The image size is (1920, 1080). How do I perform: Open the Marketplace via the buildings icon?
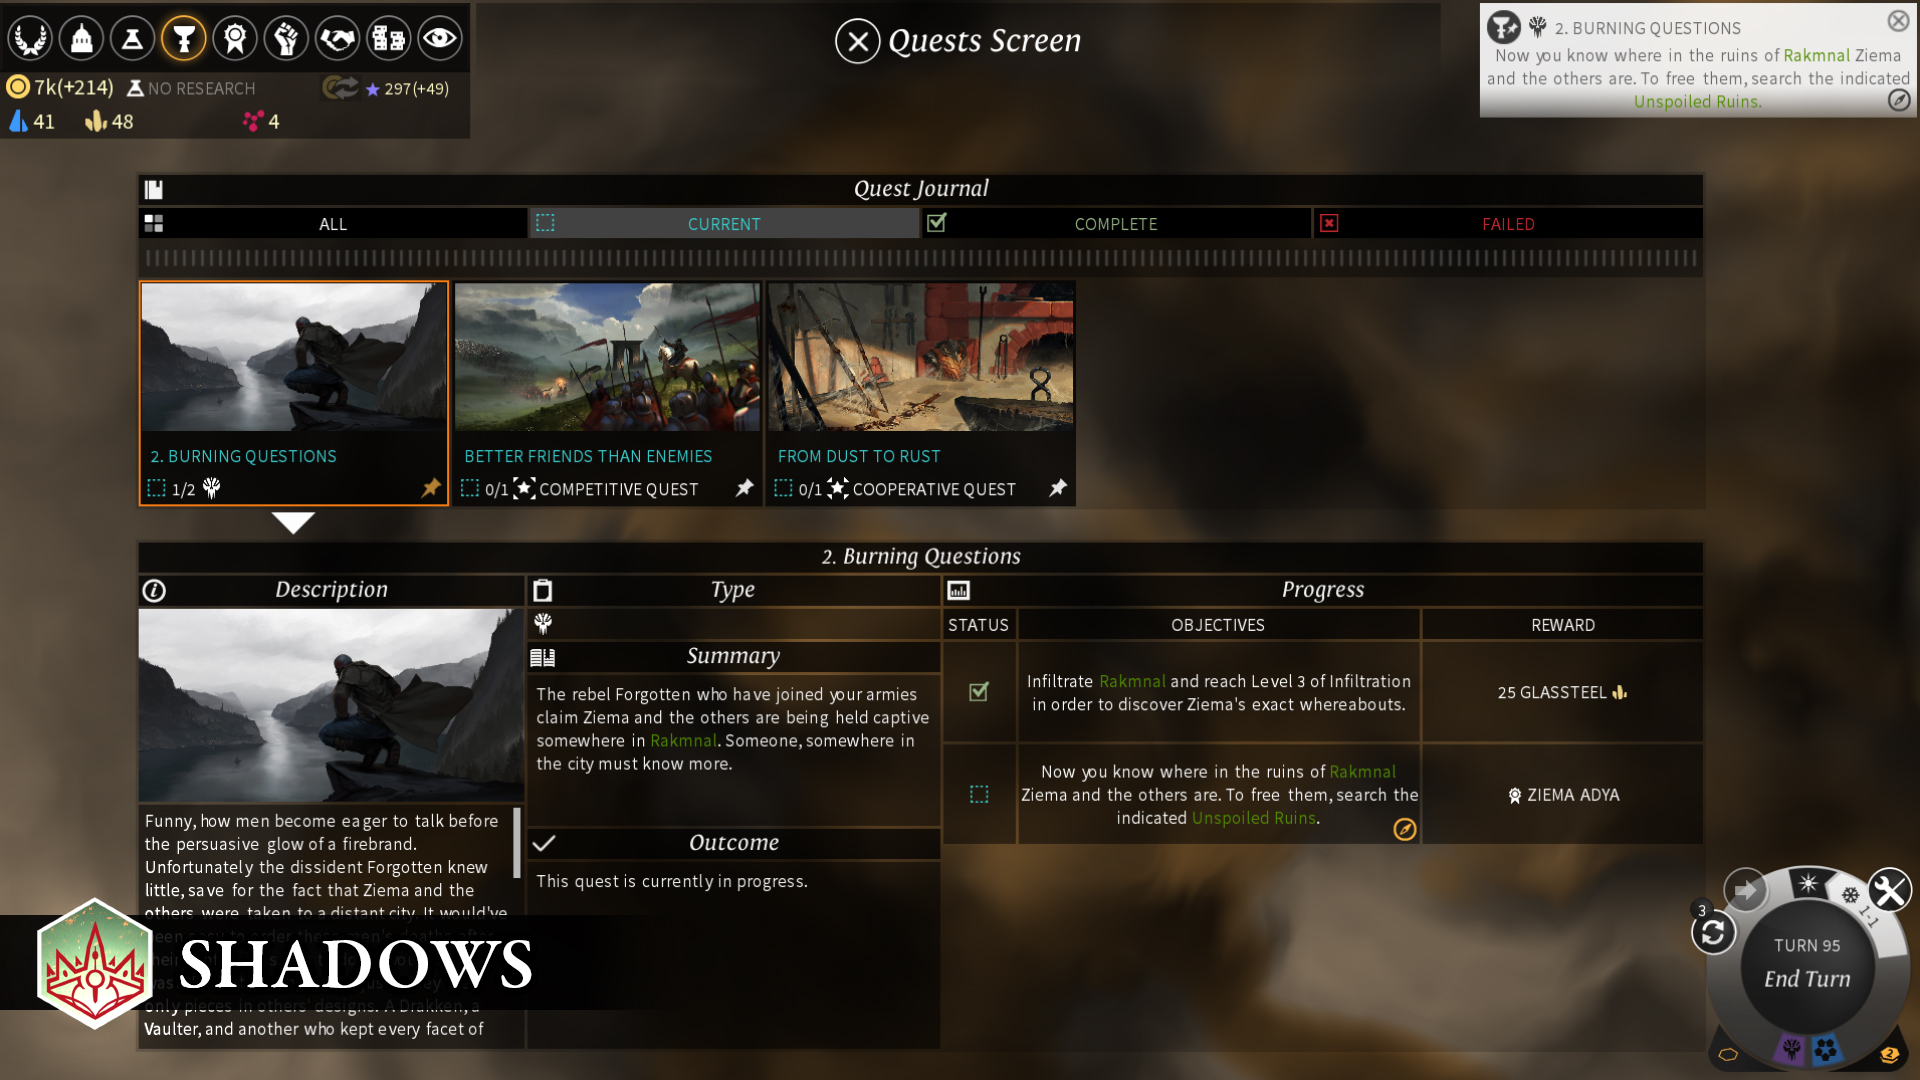tap(389, 38)
